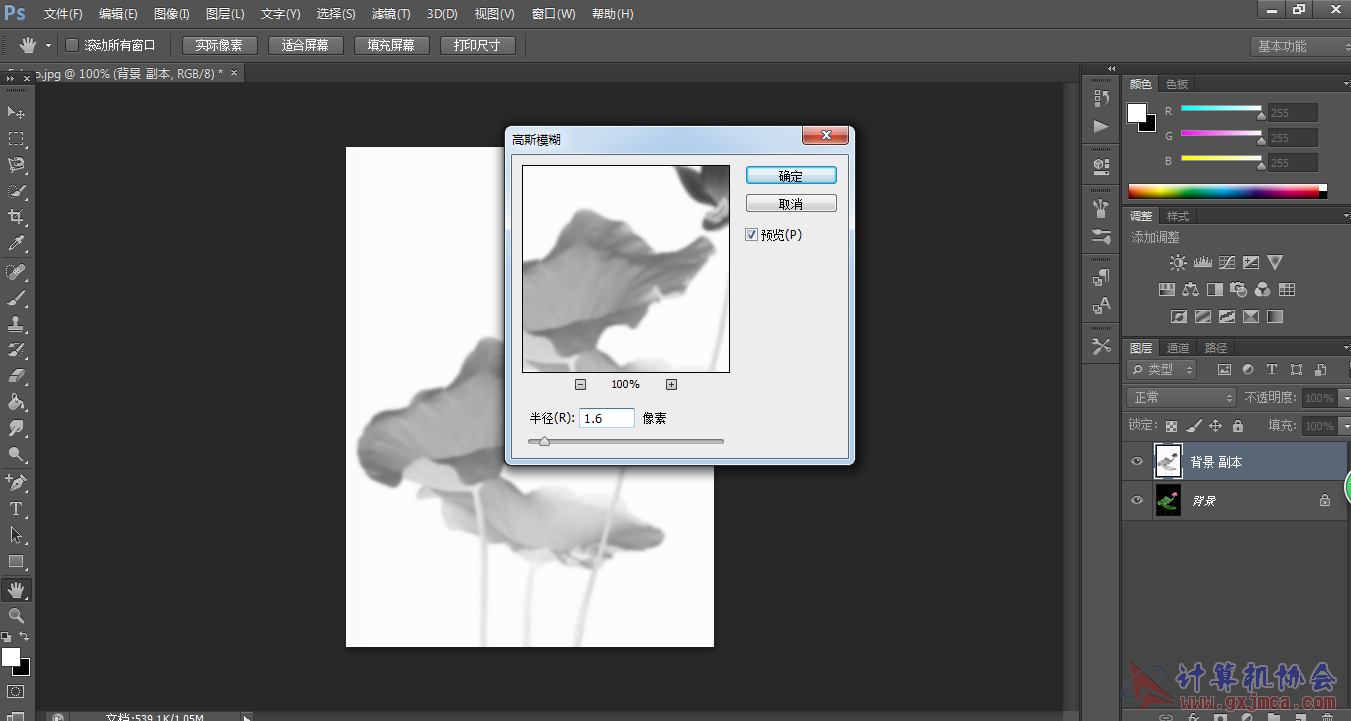Select the Zoom tool in toolbar
The height and width of the screenshot is (721, 1351).
coord(16,616)
